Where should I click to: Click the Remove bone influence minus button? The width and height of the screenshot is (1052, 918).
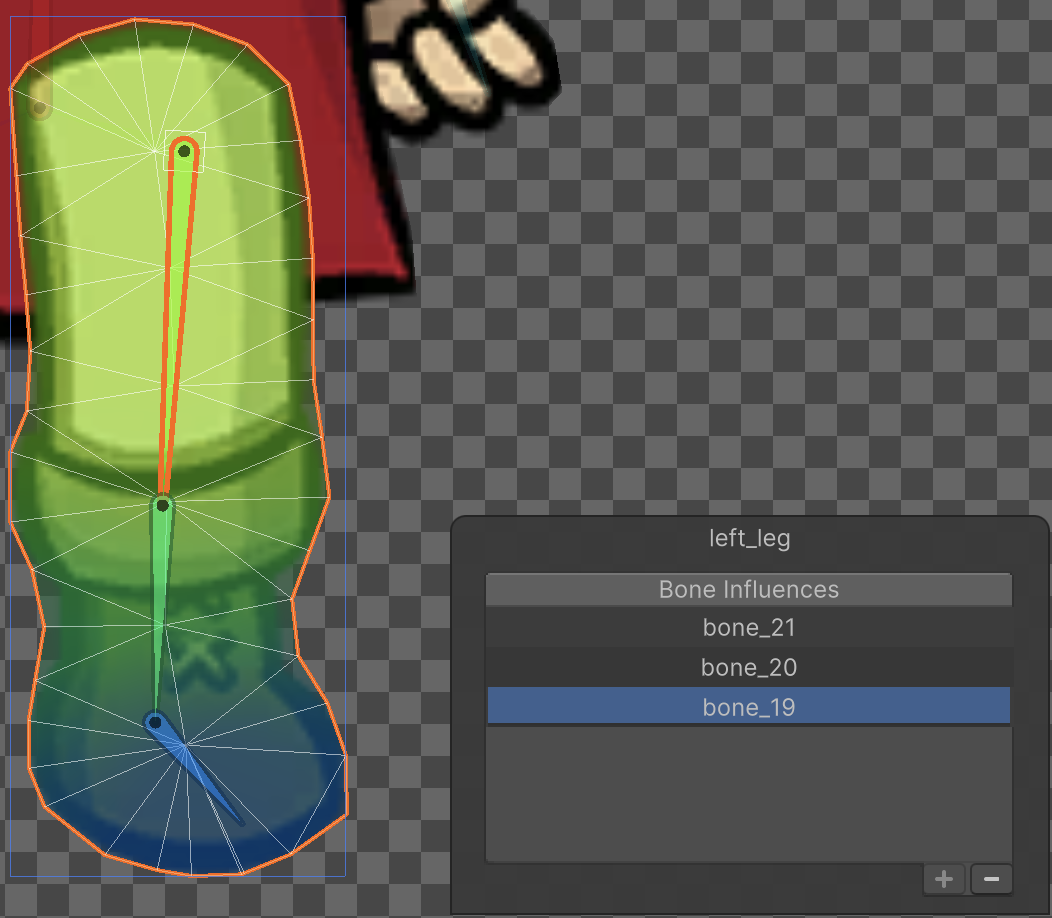tap(991, 879)
